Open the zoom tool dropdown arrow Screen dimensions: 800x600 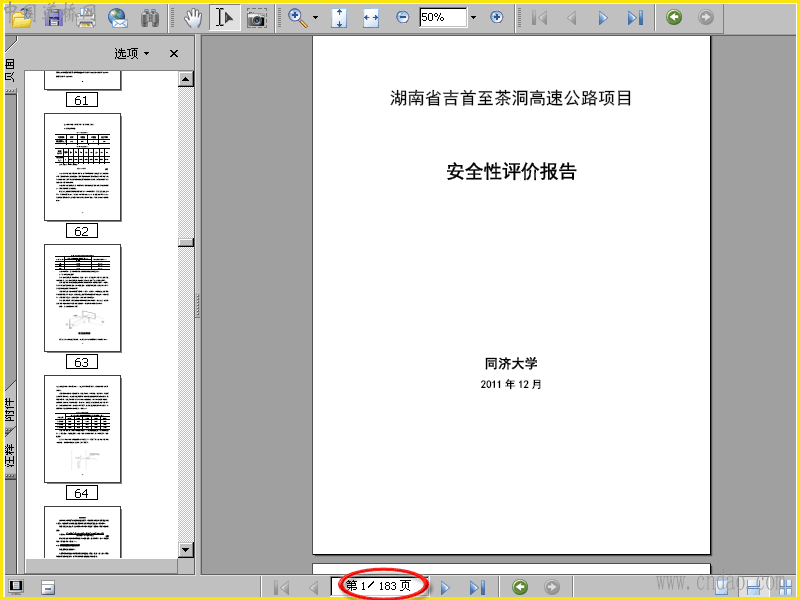click(x=315, y=18)
